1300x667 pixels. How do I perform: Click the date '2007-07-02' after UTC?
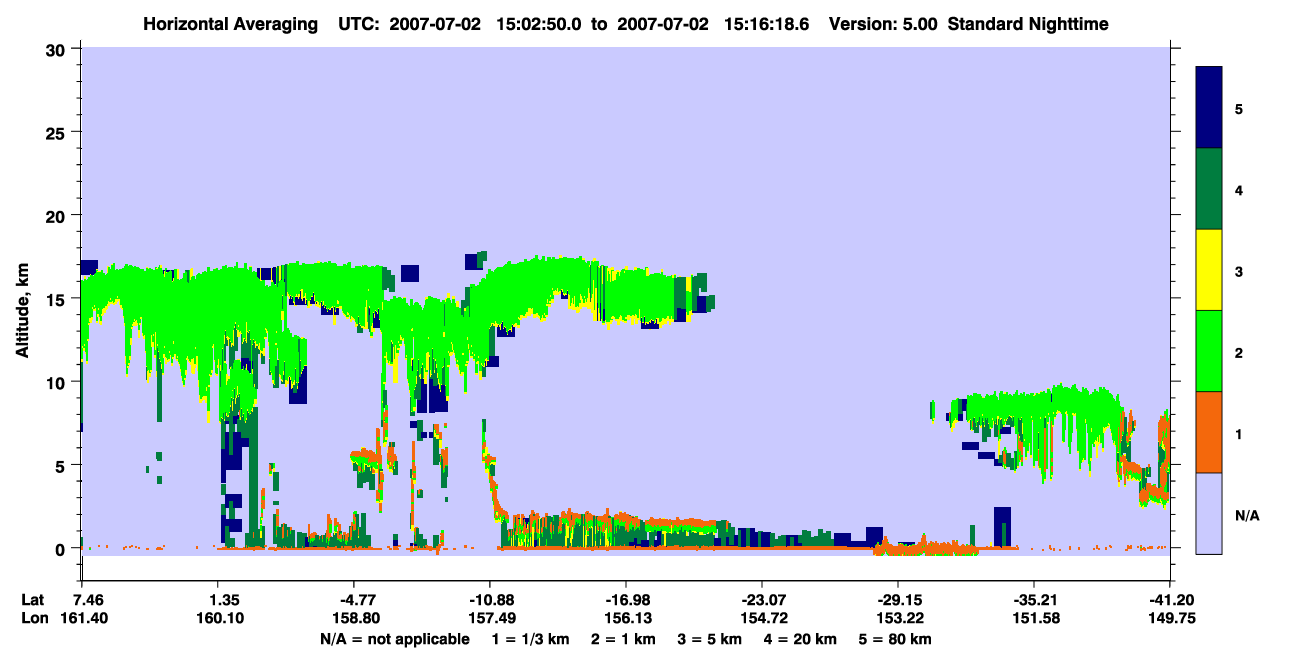[x=437, y=24]
